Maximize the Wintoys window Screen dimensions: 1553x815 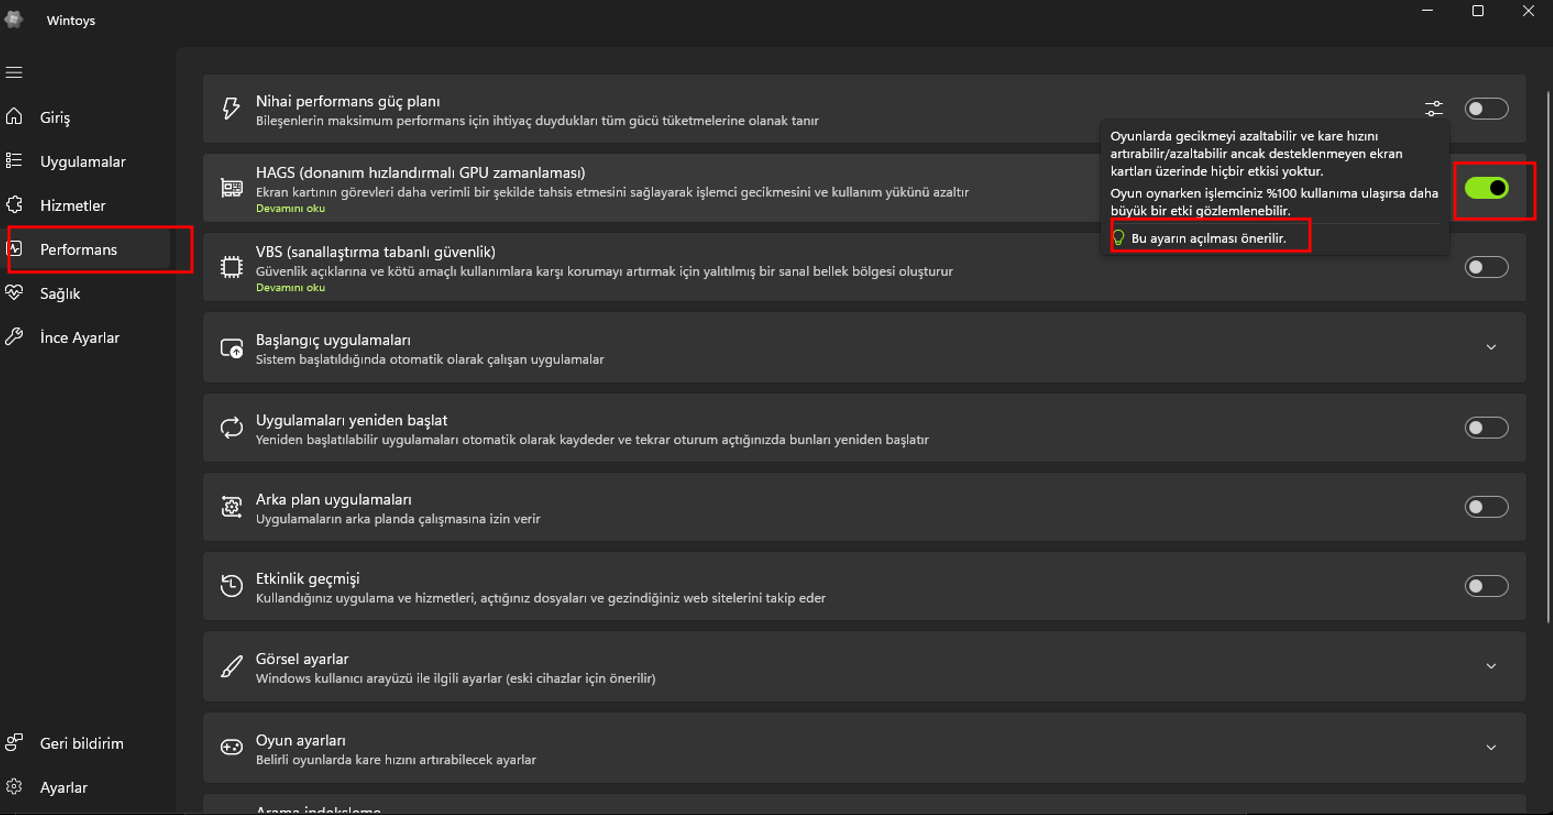coord(1478,11)
